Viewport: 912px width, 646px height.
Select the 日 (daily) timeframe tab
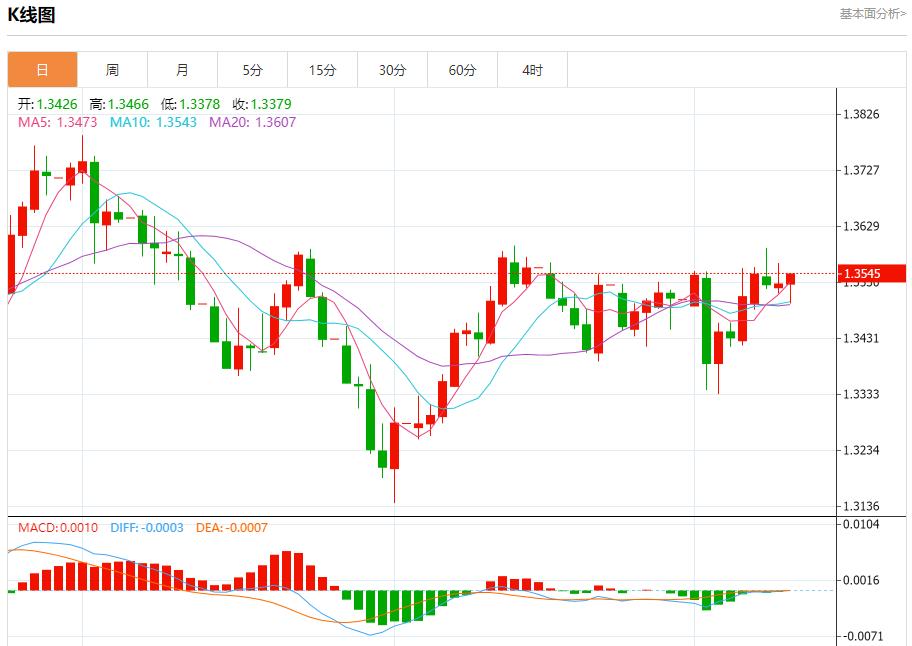point(42,69)
